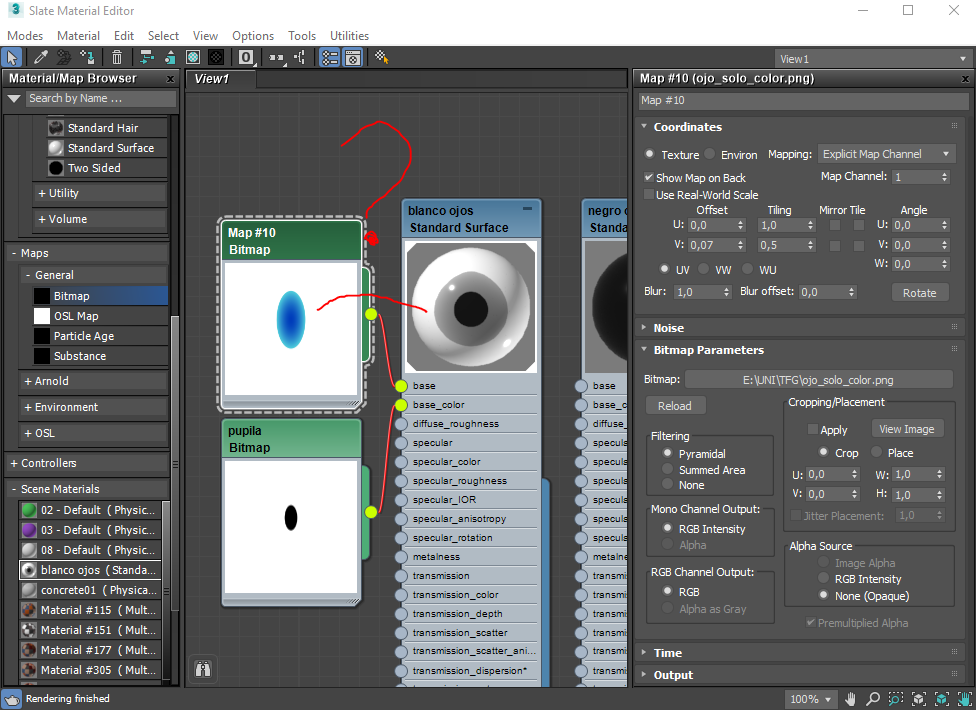976x710 pixels.
Task: Choose Summed Area filtering option
Action: tap(668, 469)
